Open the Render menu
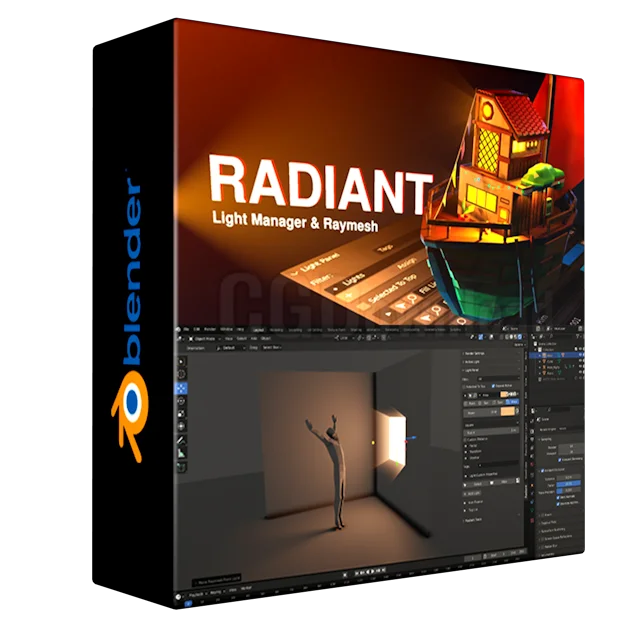Screen dimensions: 630x630 (210, 329)
